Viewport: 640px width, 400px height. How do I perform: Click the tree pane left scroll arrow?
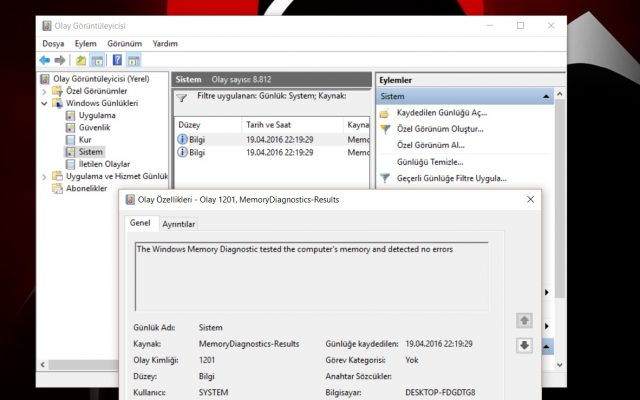(43, 364)
